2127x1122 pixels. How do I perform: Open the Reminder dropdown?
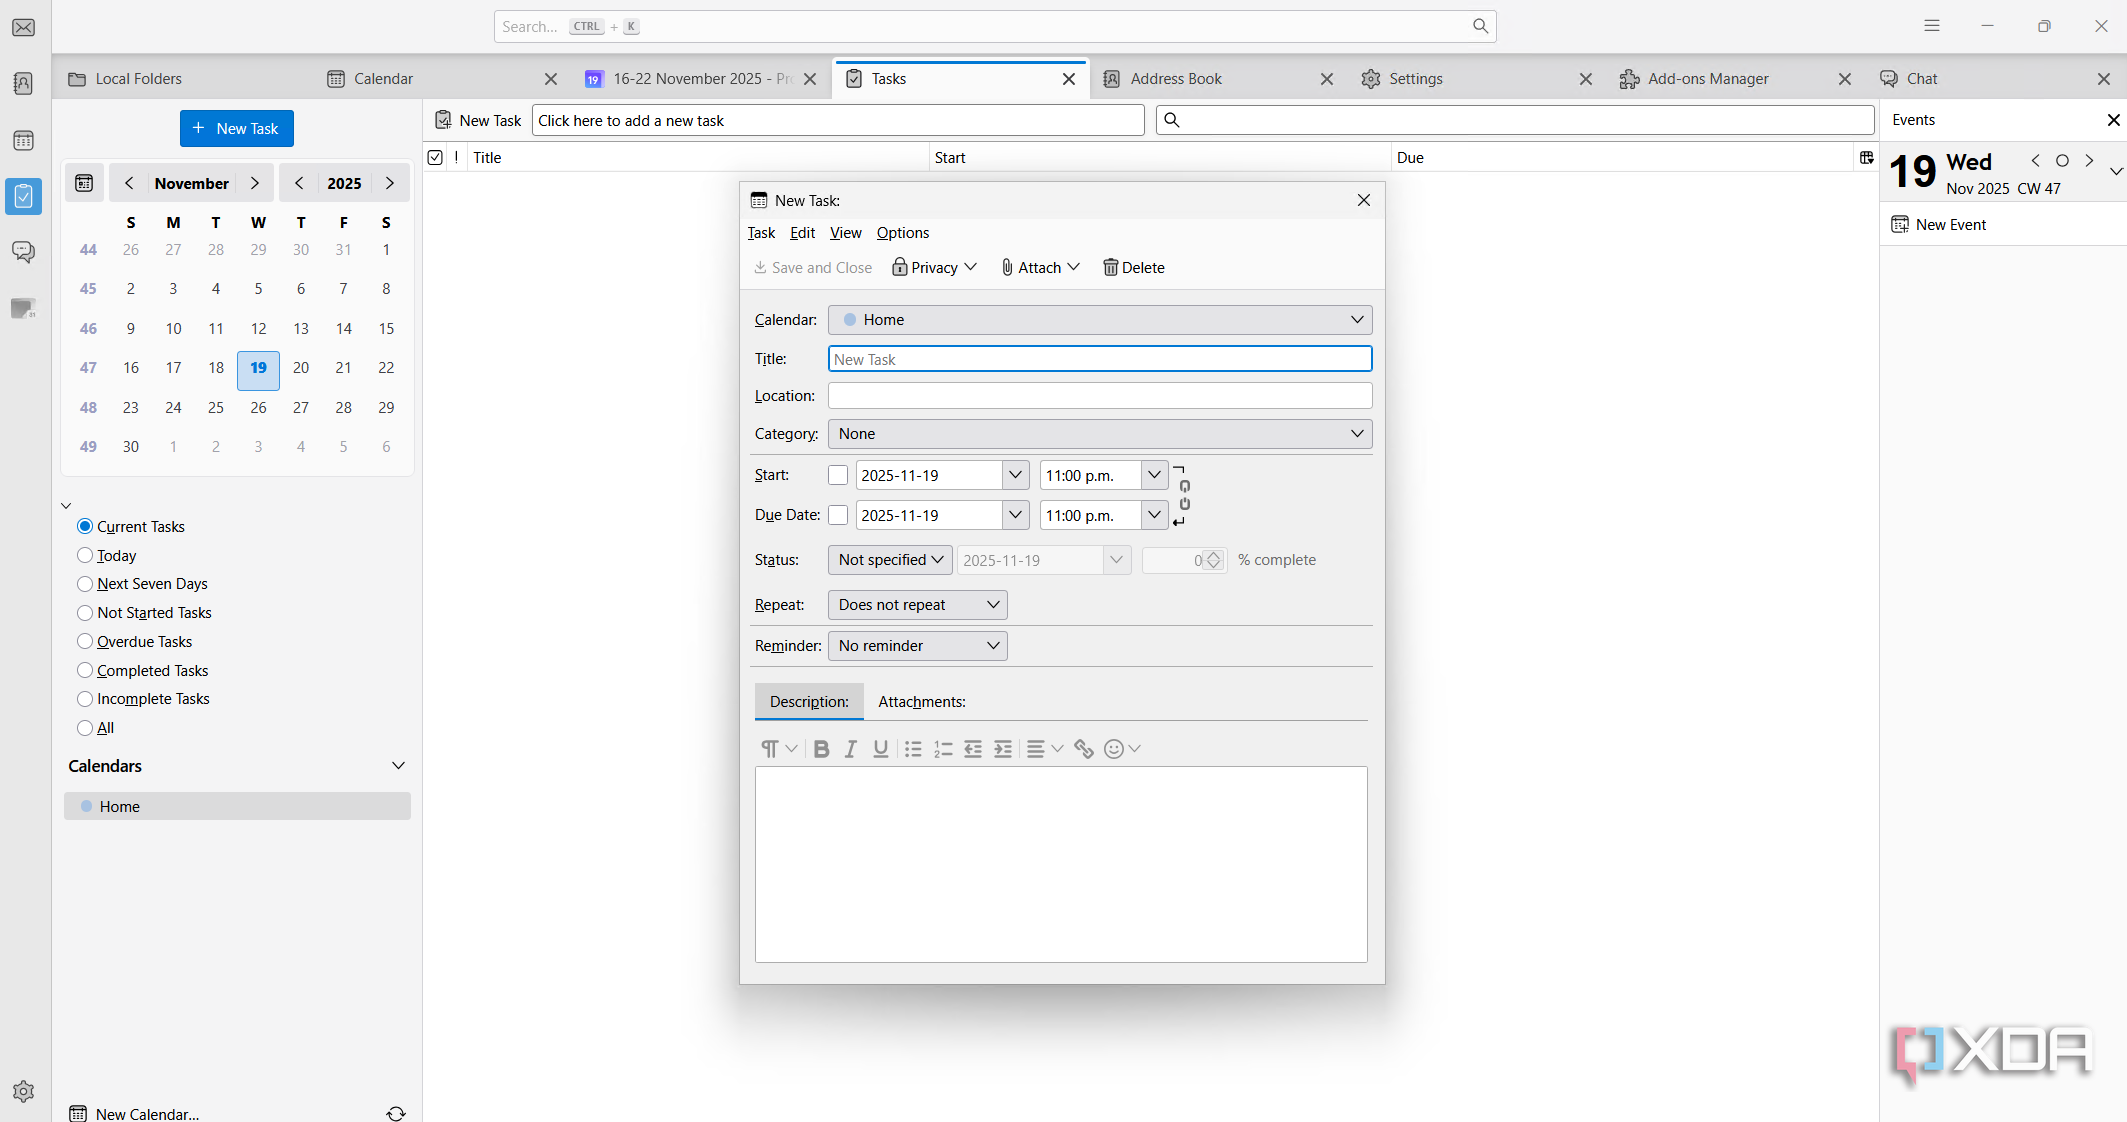coord(917,646)
